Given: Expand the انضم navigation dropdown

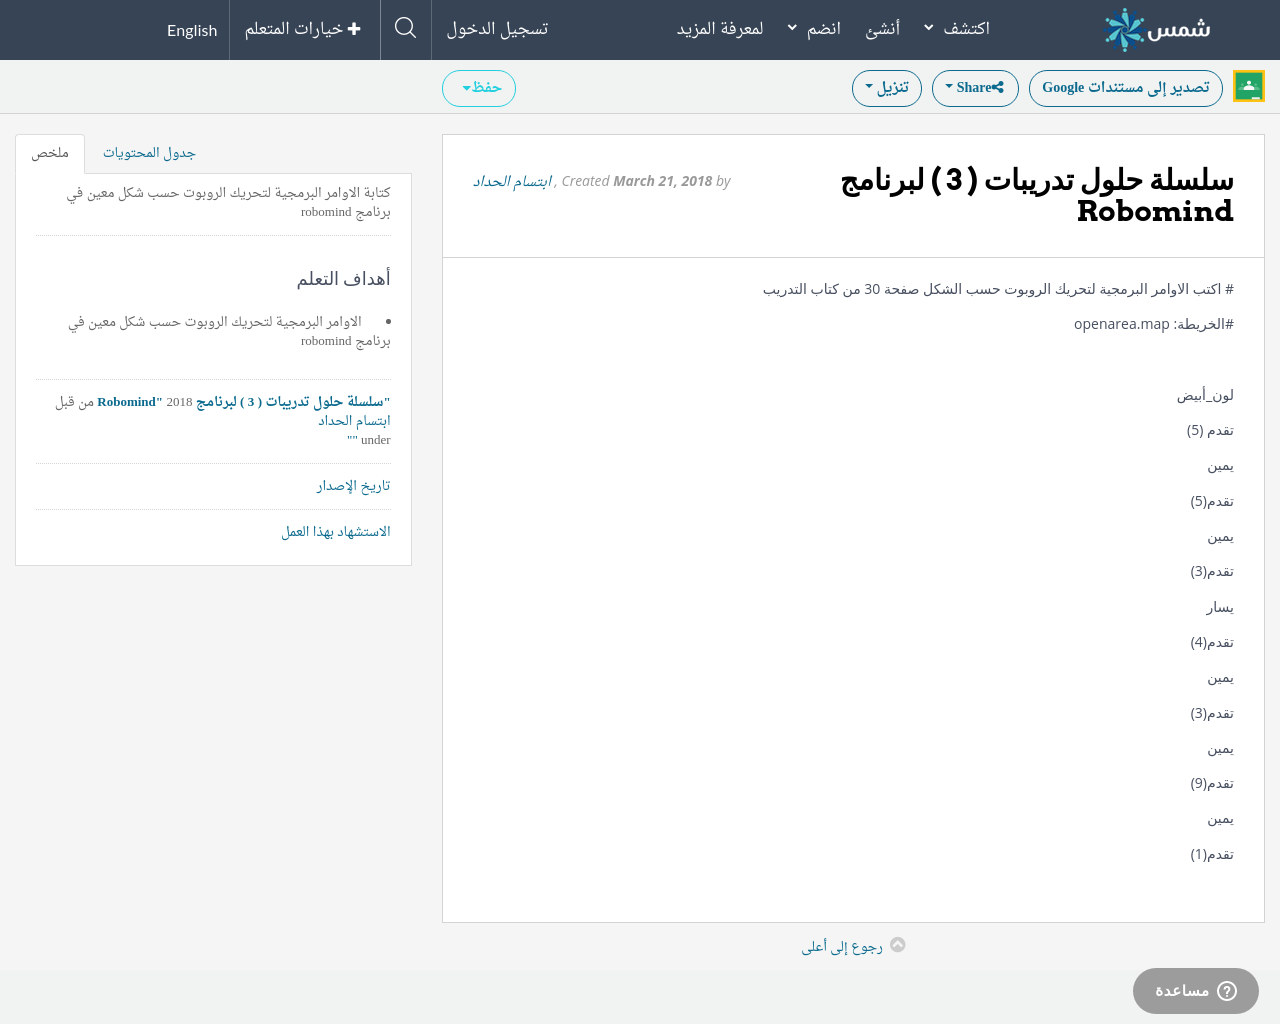Looking at the screenshot, I should pos(814,29).
